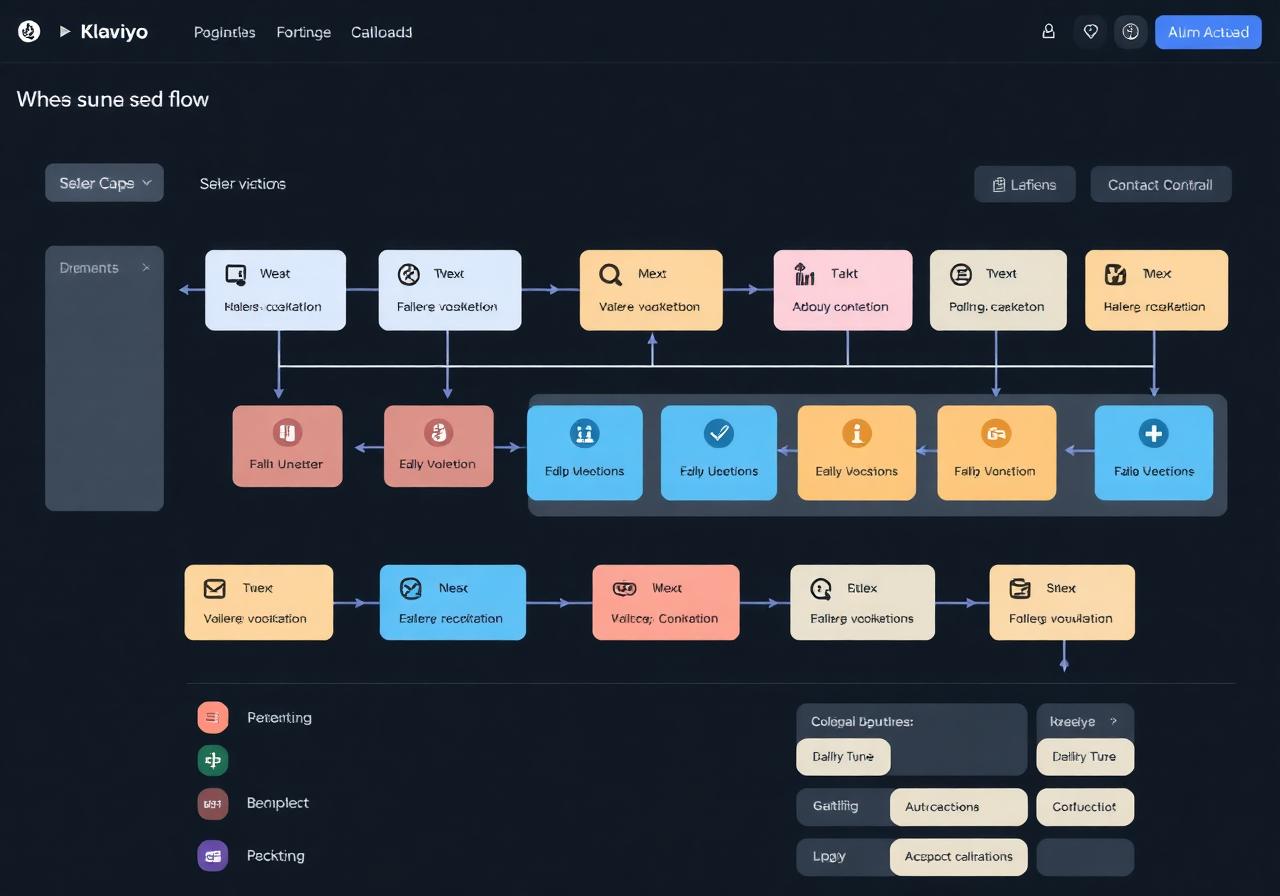Select the Acepoct caltrations option

pyautogui.click(x=958, y=856)
